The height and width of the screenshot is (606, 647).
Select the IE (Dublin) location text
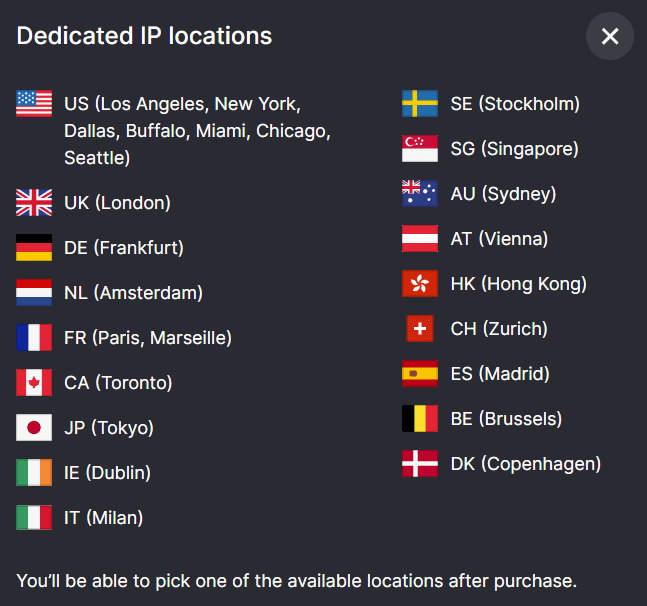[107, 473]
